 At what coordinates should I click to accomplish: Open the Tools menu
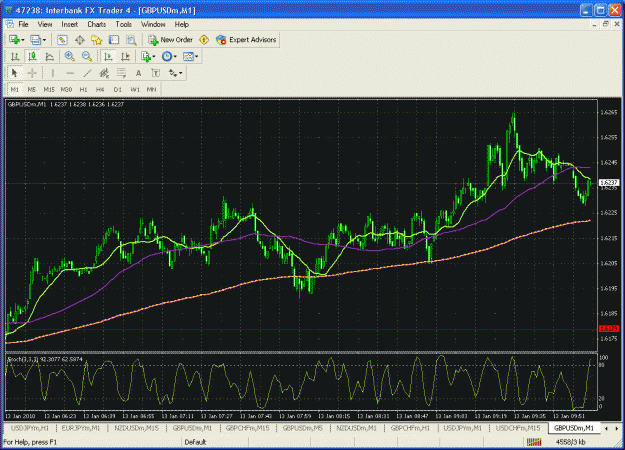click(124, 24)
